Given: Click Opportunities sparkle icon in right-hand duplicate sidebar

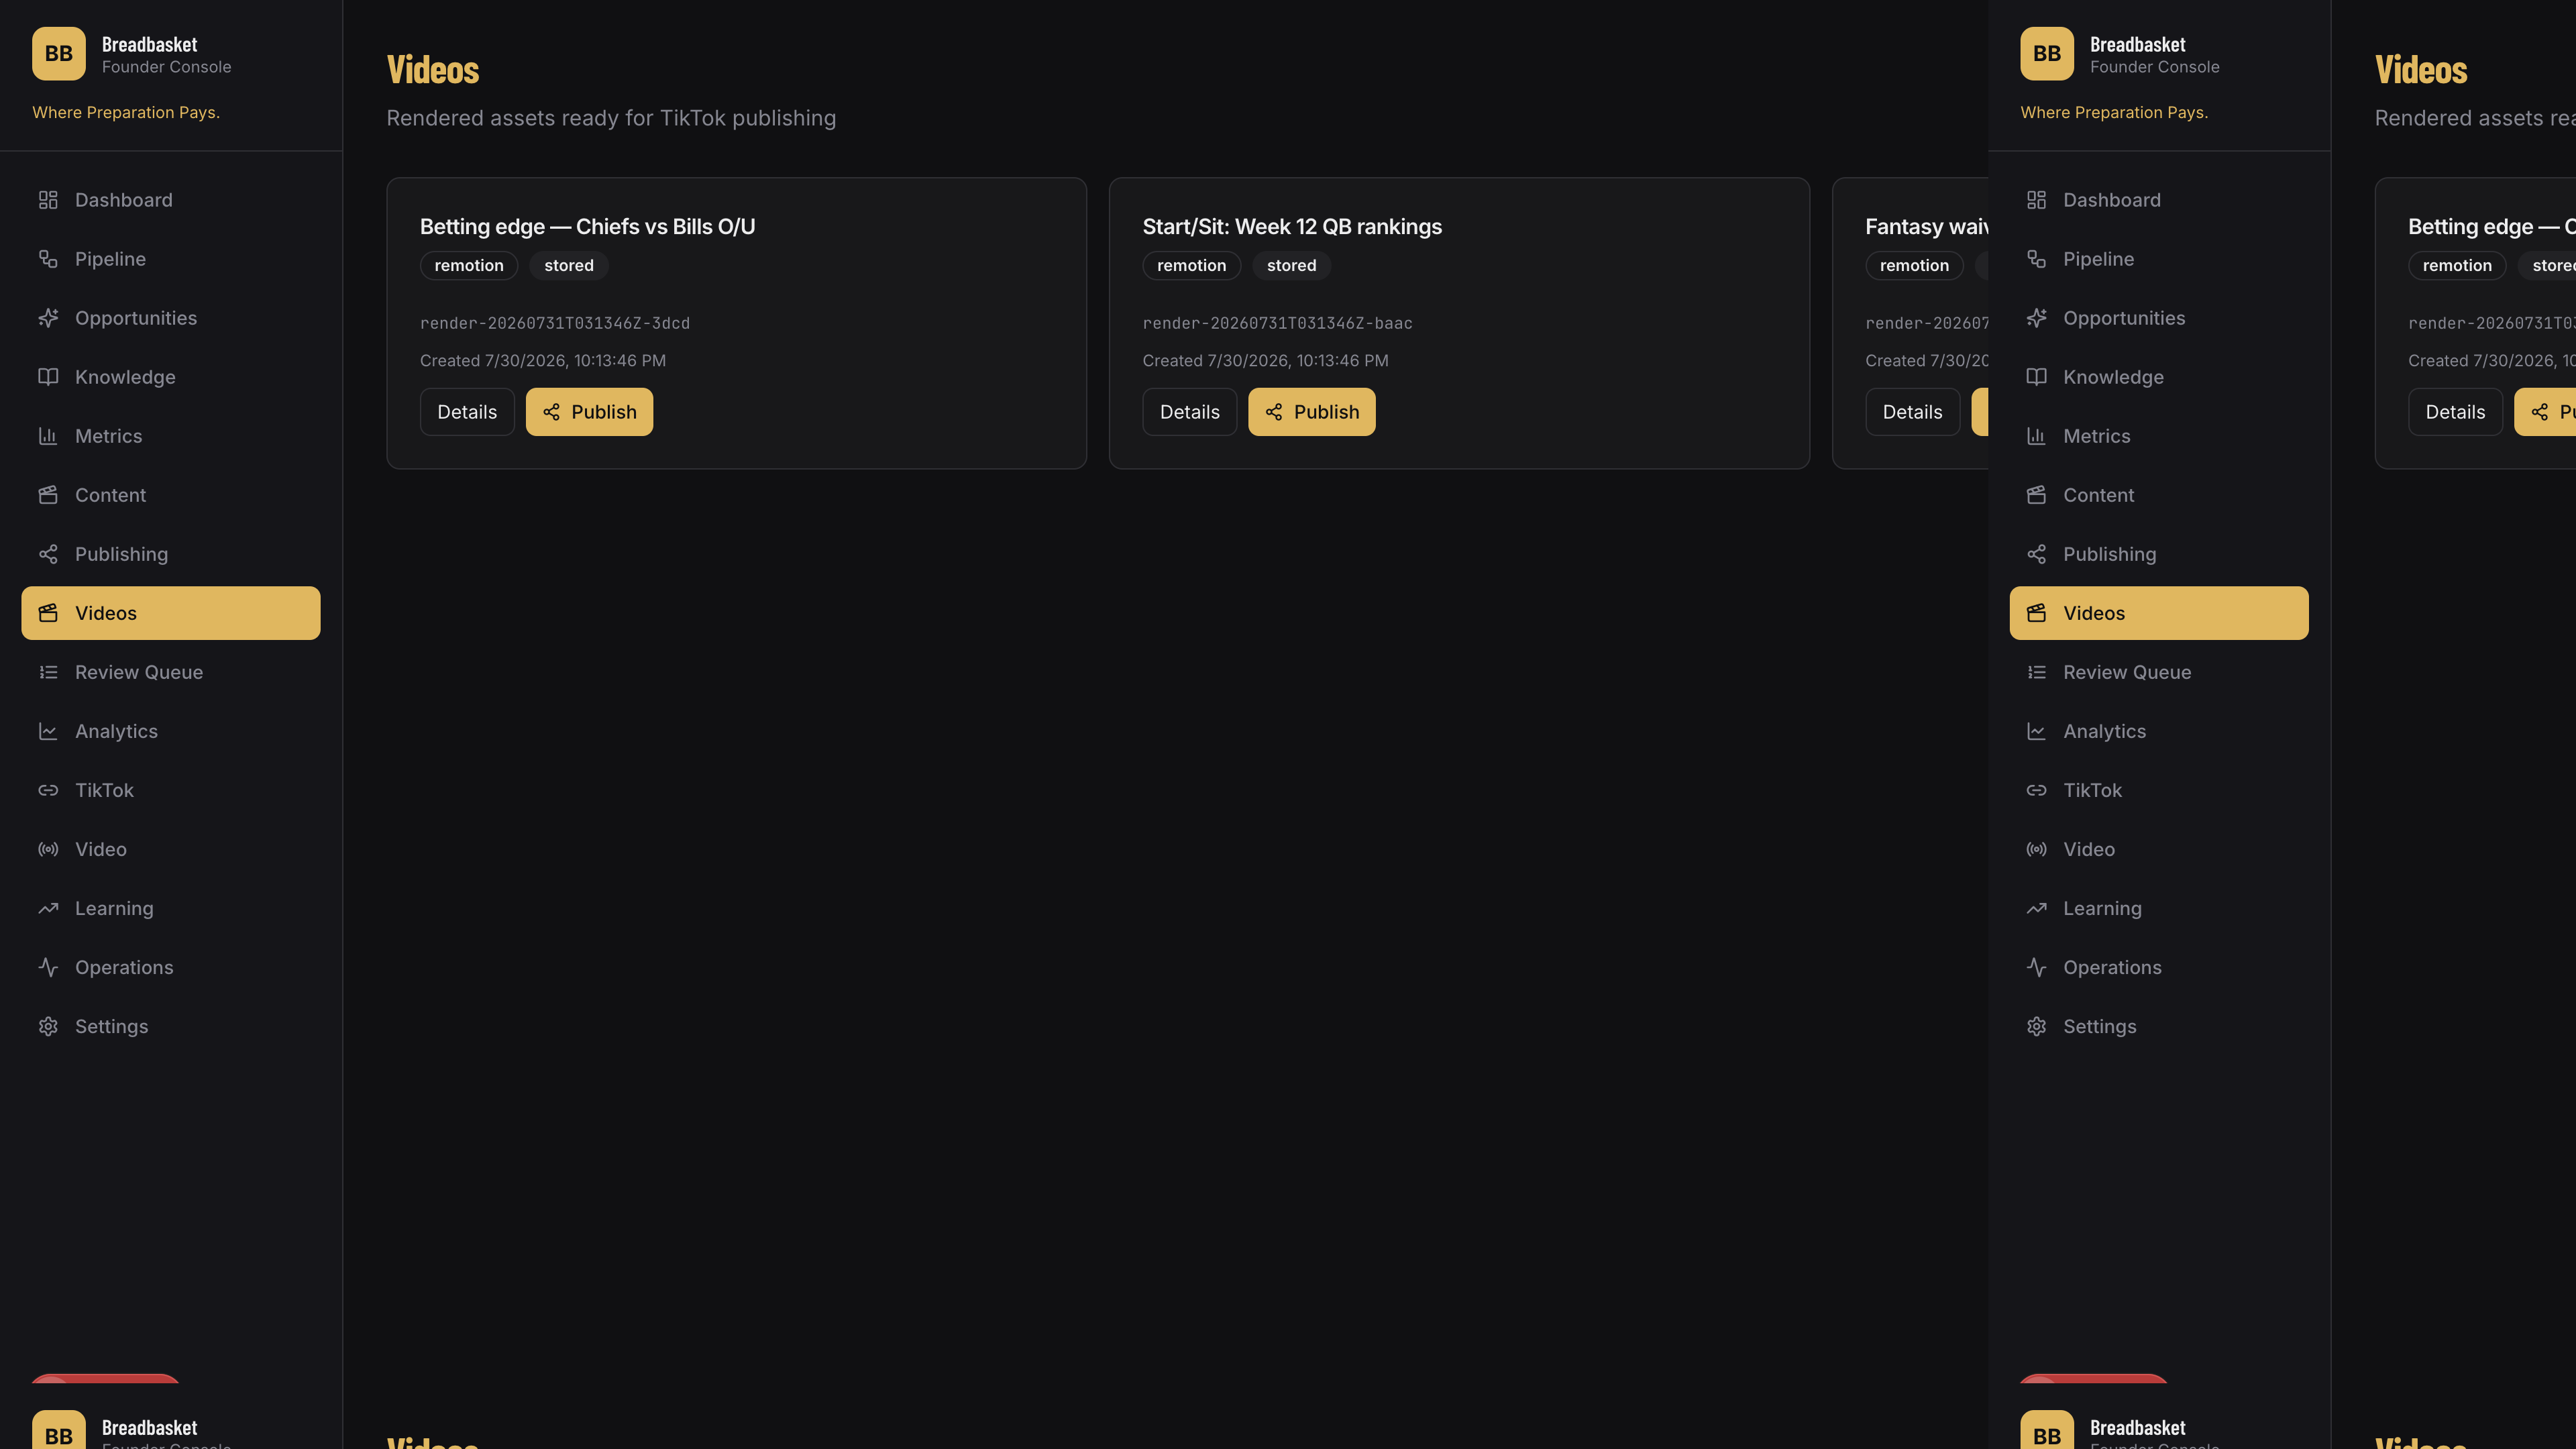Looking at the screenshot, I should (x=2036, y=318).
